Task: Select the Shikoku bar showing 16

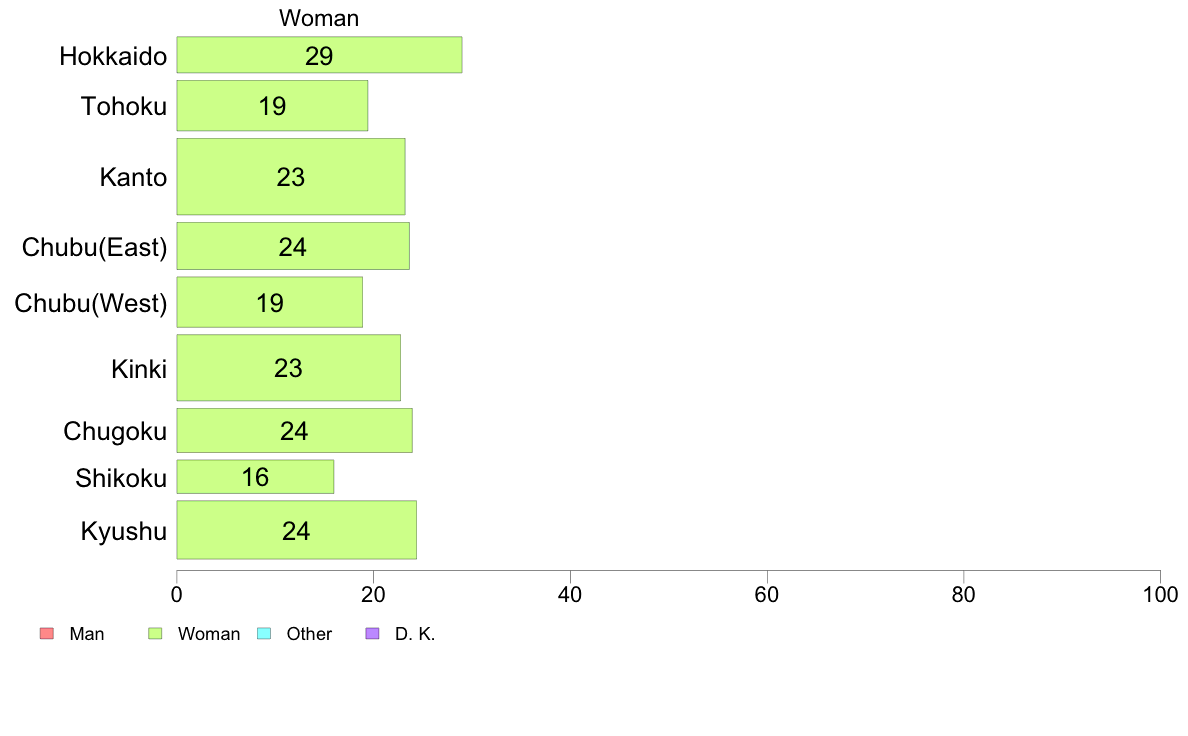Action: (255, 477)
